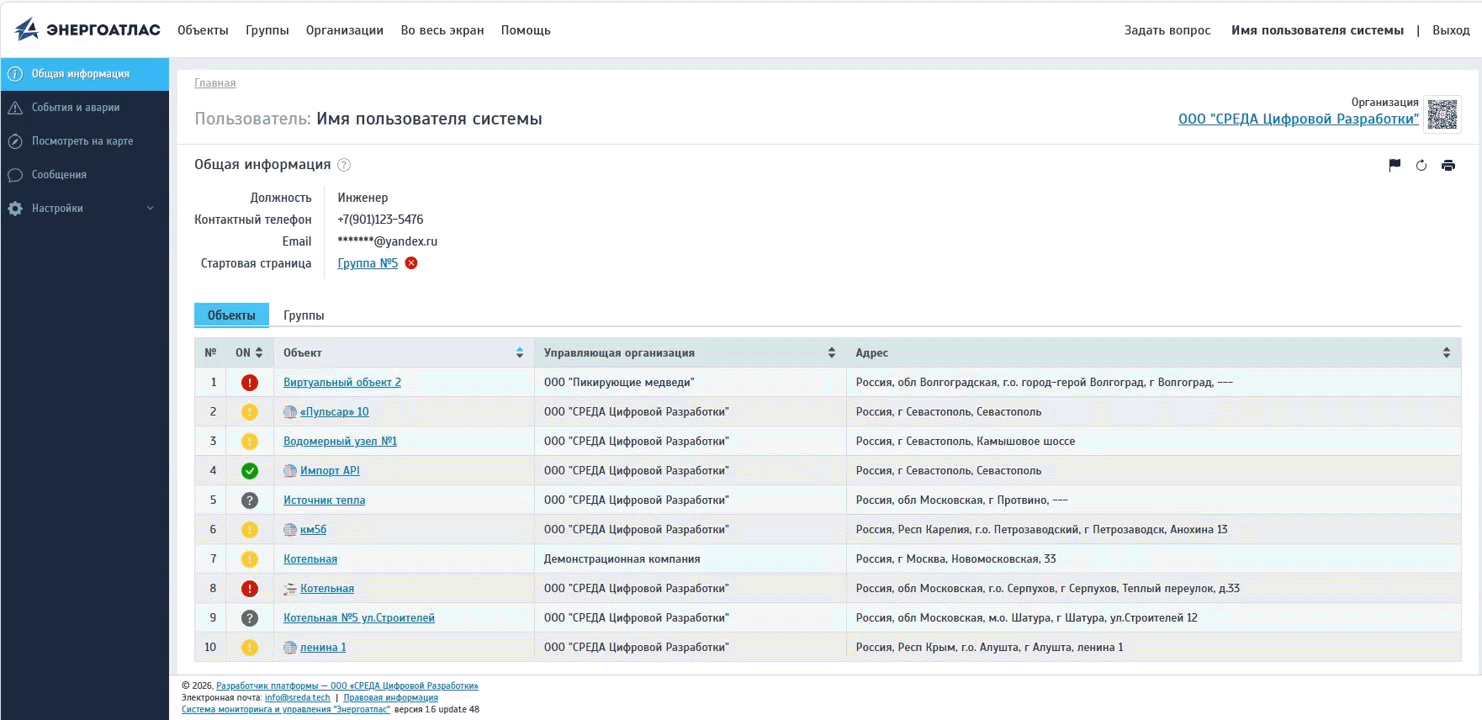Open the QR code for the organization

(x=1442, y=114)
